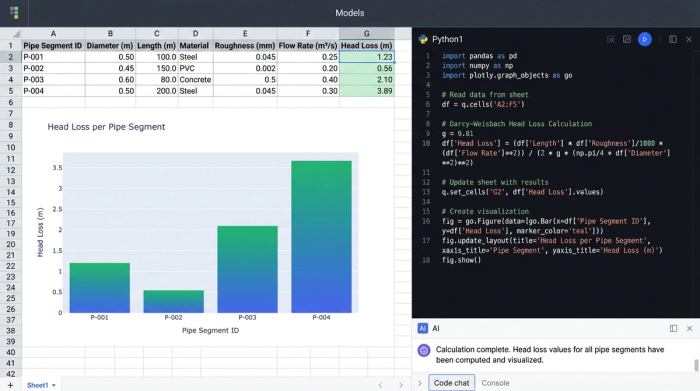Click code line 6 reading sheet cells
The height and width of the screenshot is (391, 700).
click(483, 104)
